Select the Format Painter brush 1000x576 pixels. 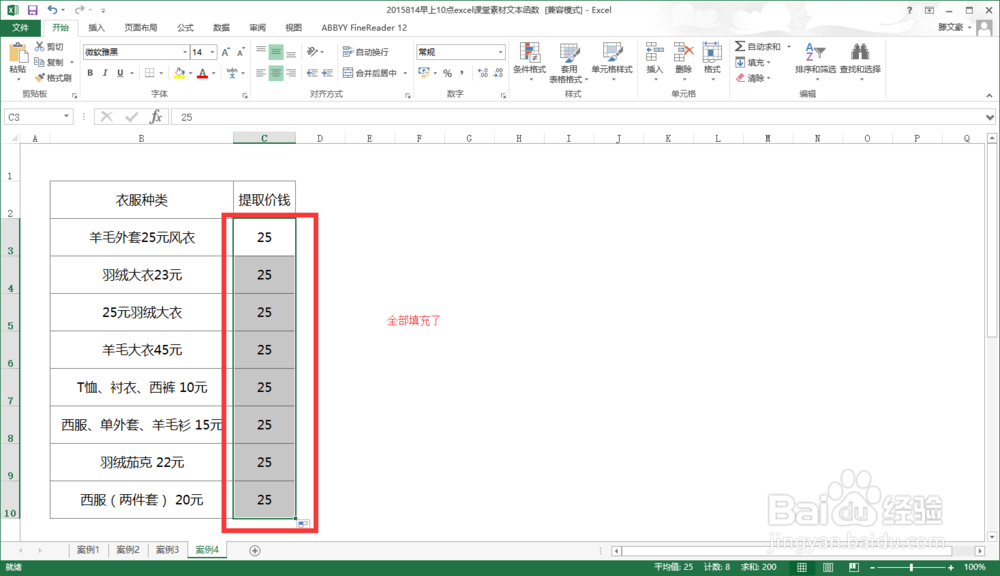pyautogui.click(x=40, y=77)
